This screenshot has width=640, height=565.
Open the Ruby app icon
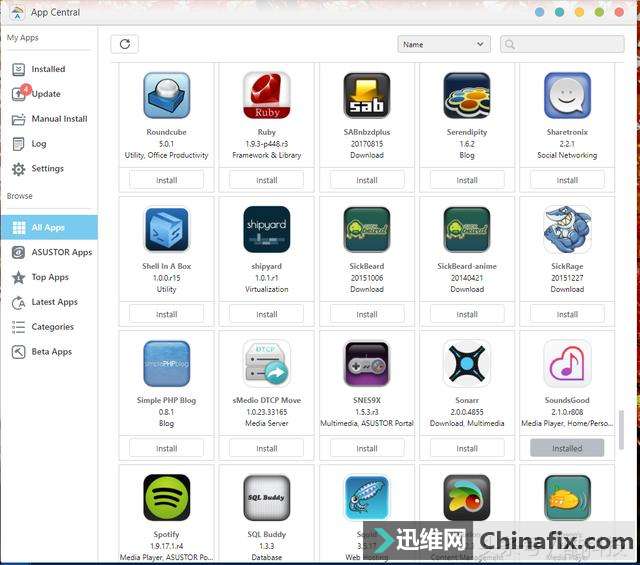coord(266,96)
